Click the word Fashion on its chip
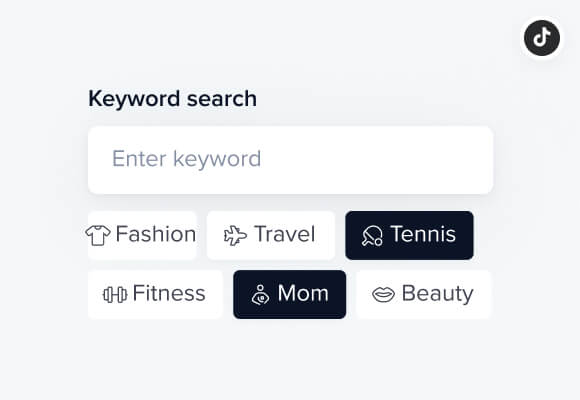 pos(156,234)
